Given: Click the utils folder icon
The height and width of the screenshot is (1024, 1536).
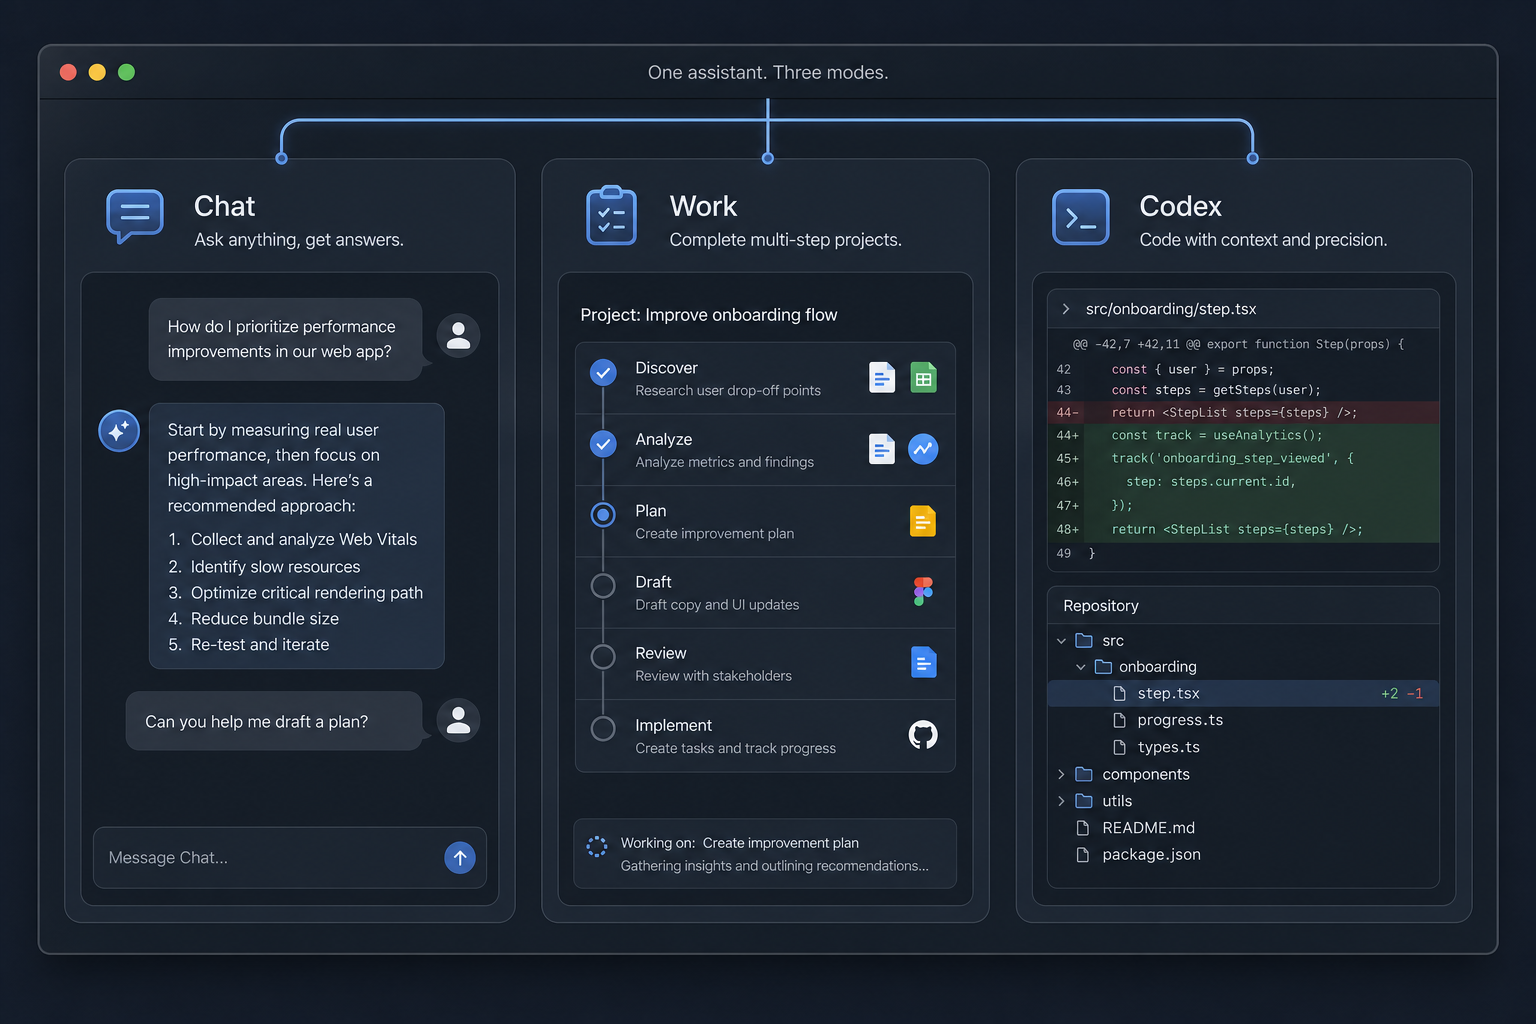Looking at the screenshot, I should tap(1084, 801).
